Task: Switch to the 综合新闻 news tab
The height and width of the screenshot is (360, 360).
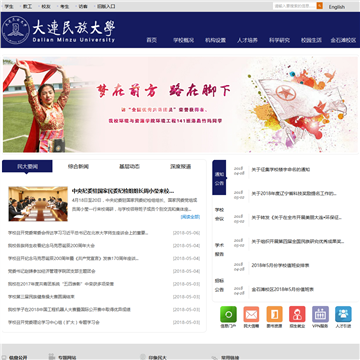Action: click(x=78, y=166)
